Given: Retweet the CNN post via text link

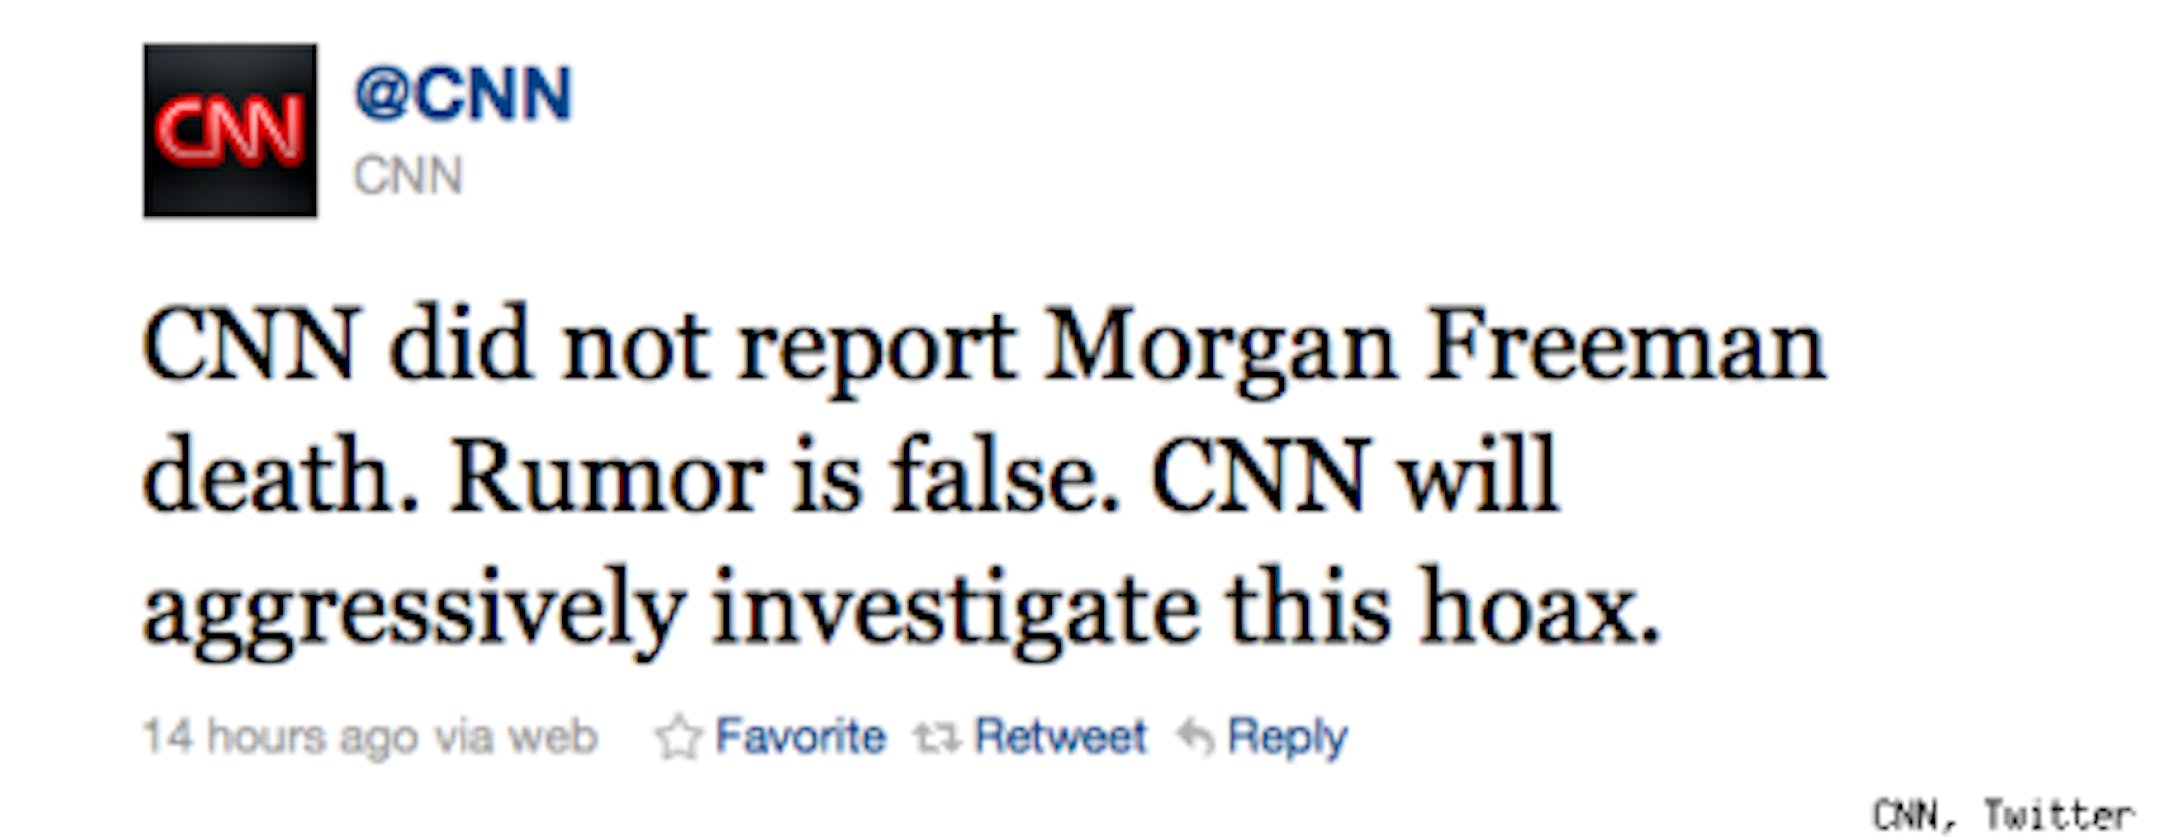Looking at the screenshot, I should click(x=1060, y=737).
